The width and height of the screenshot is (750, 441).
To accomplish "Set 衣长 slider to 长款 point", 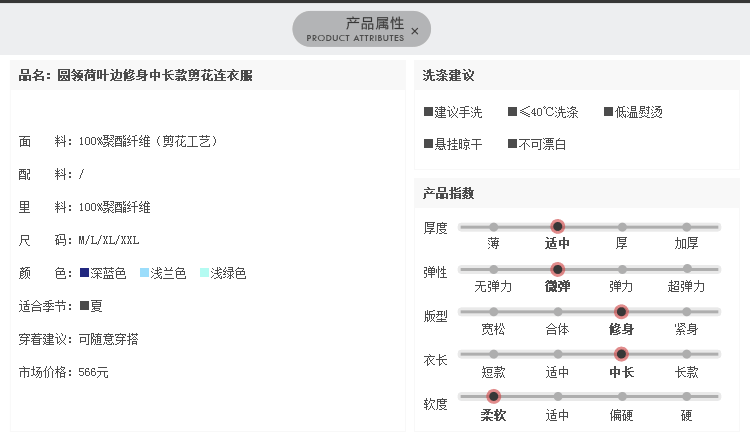I will click(x=686, y=354).
